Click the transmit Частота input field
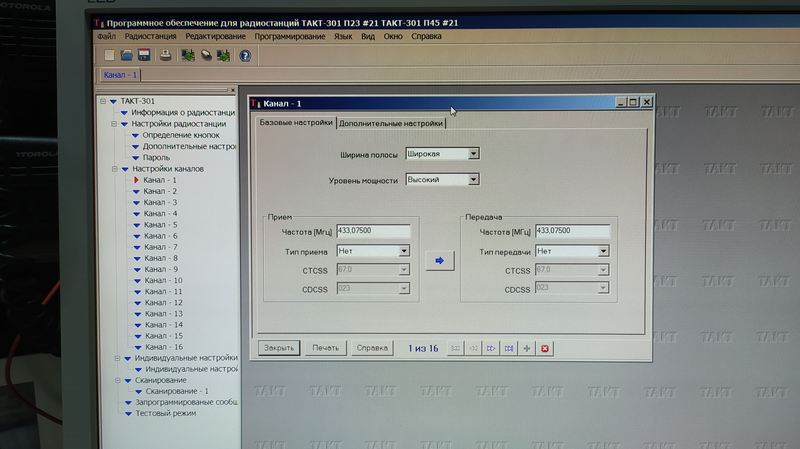The height and width of the screenshot is (449, 800). [x=572, y=231]
